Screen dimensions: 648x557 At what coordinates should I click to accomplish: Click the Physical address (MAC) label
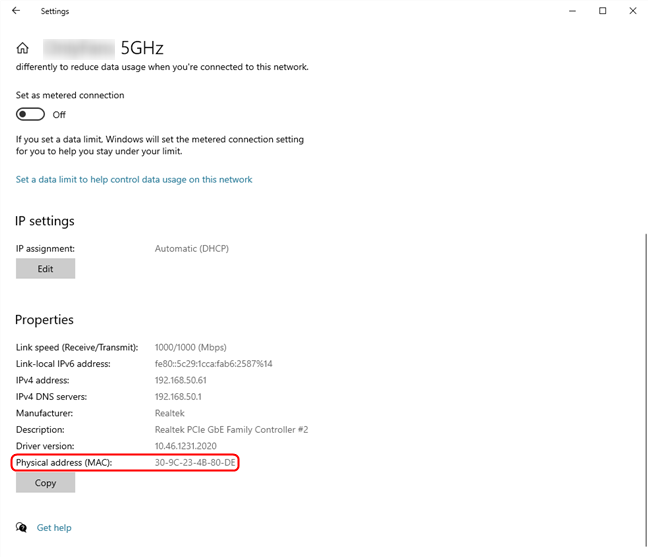click(64, 462)
